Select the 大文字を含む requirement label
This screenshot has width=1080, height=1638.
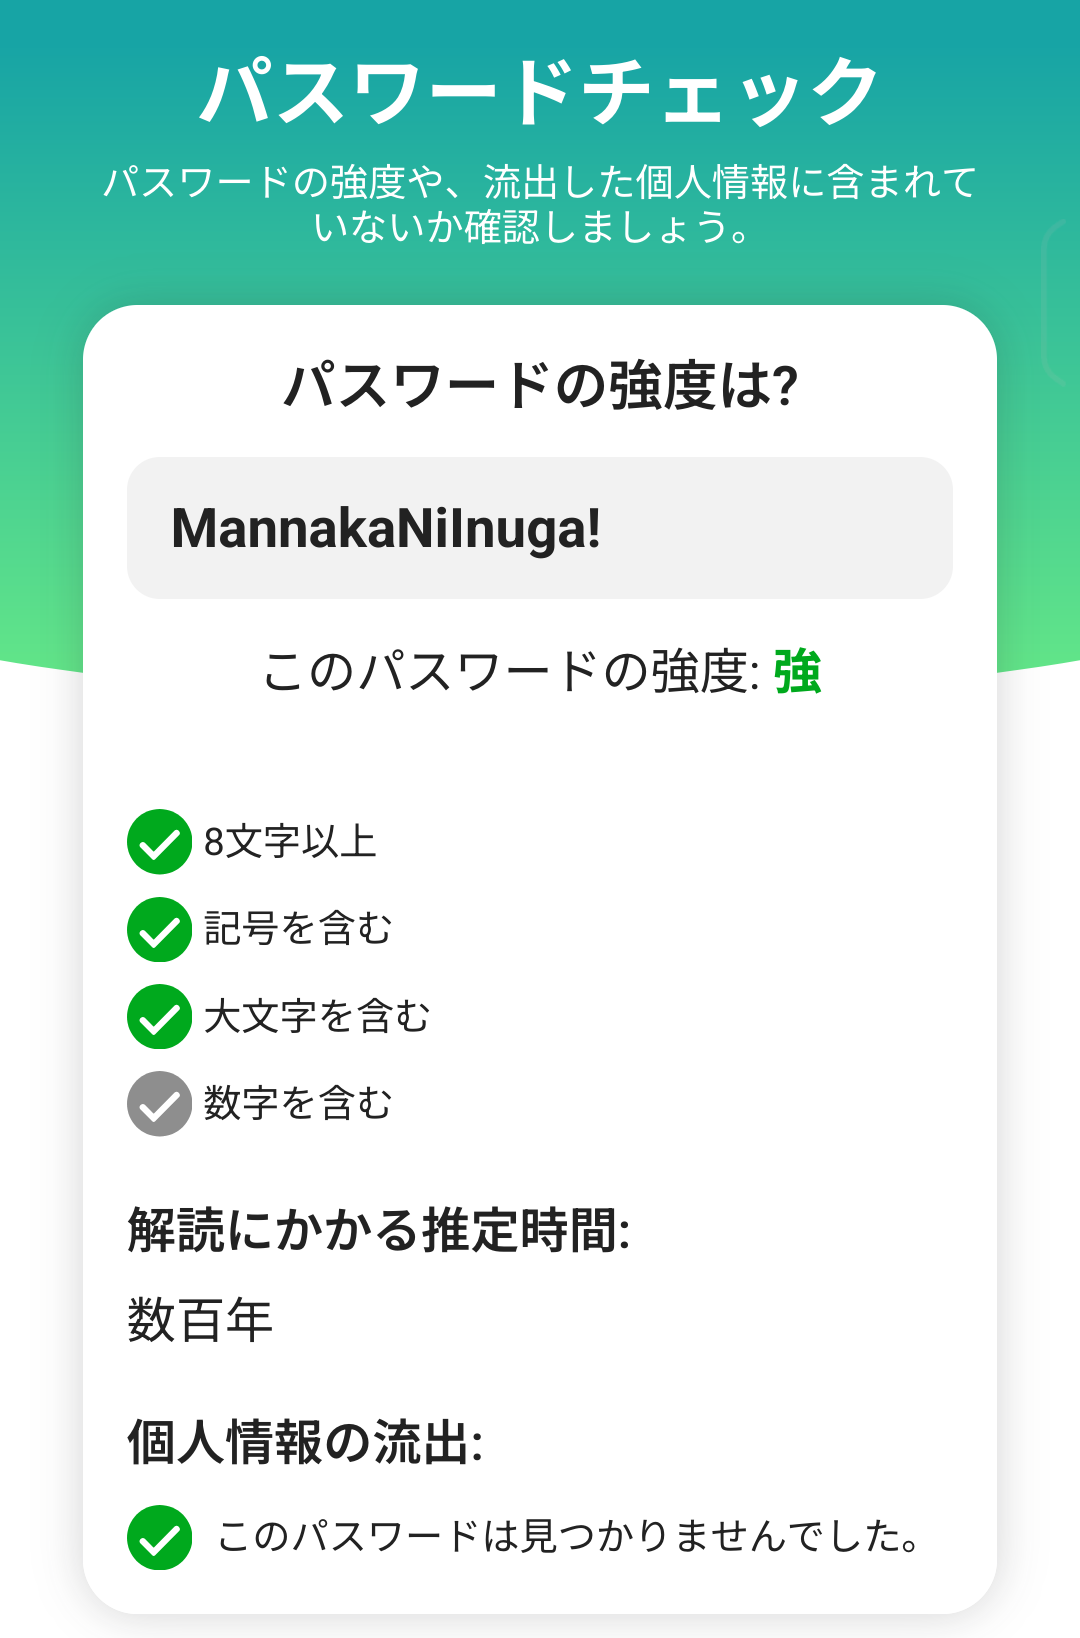[317, 1016]
